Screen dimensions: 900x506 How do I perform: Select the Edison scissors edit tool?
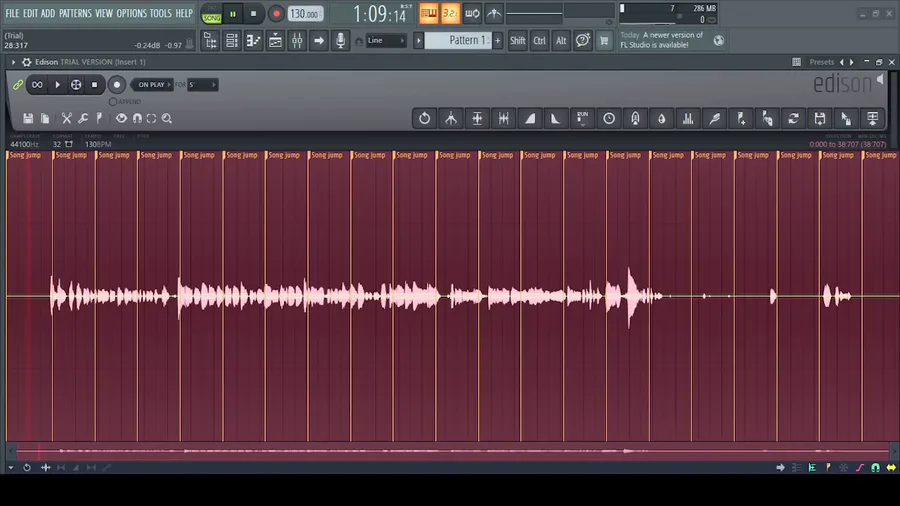pos(67,118)
